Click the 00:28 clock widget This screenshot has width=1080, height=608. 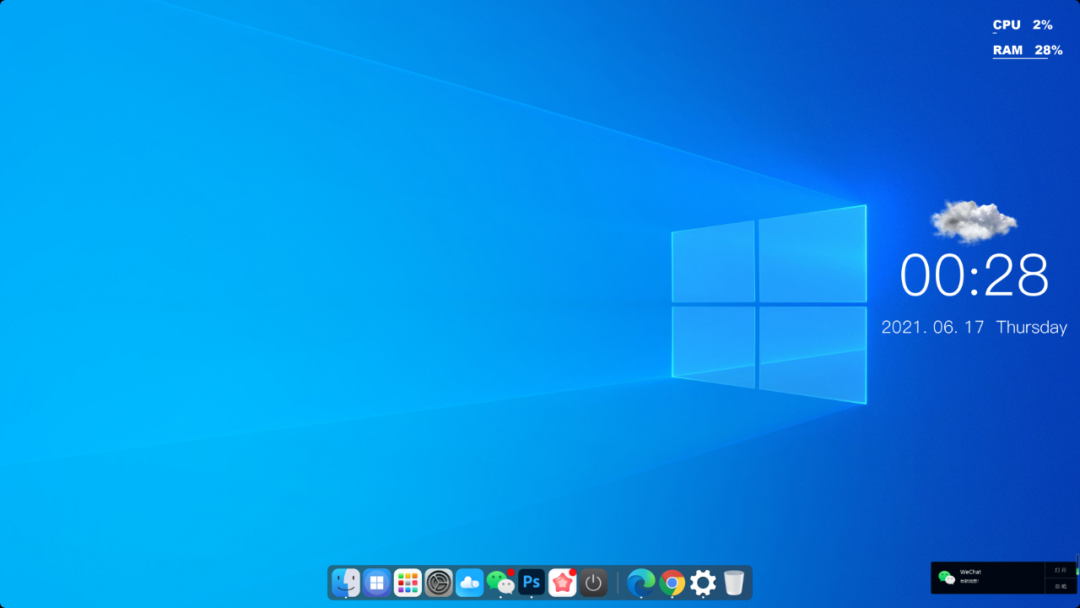tap(974, 276)
